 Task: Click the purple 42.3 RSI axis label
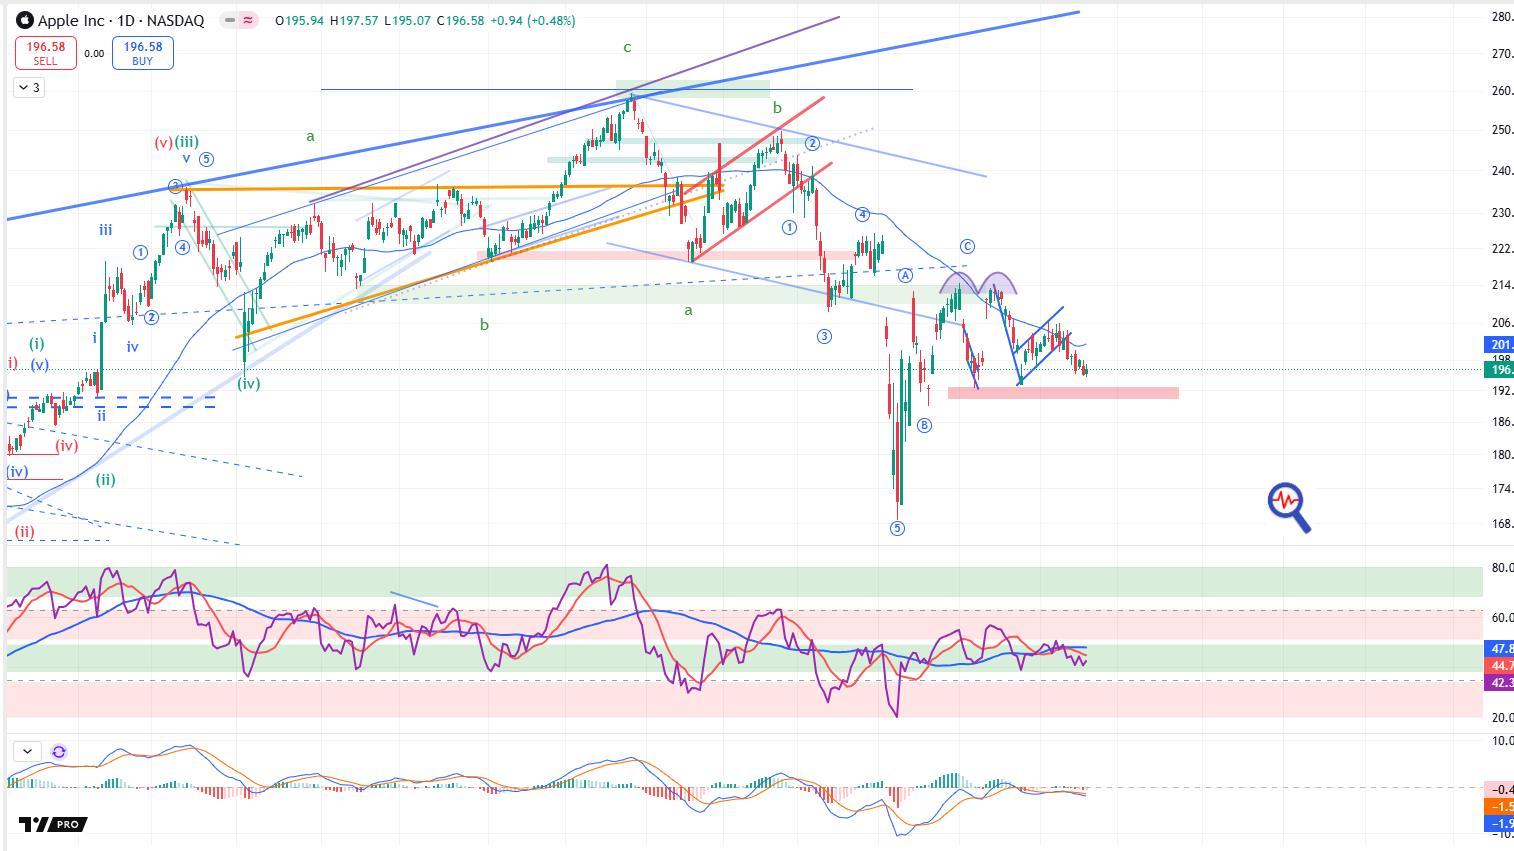pos(1501,682)
